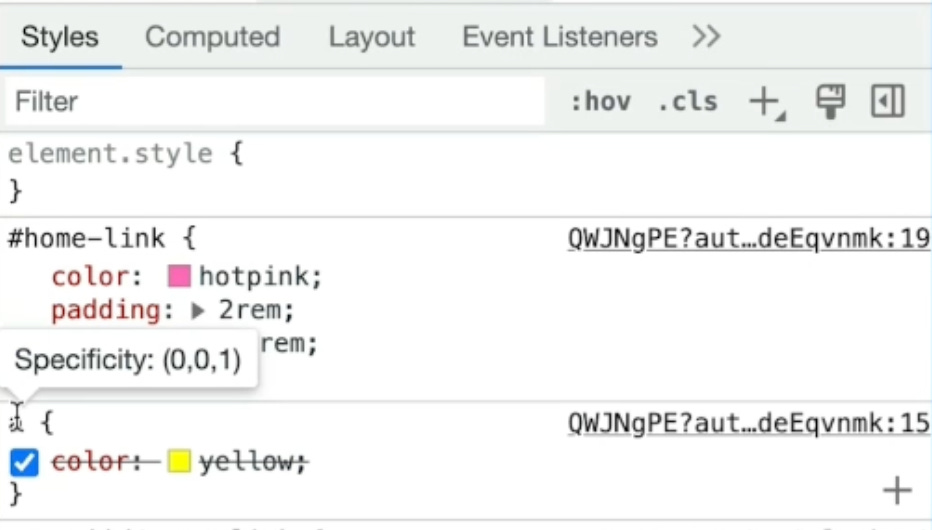
Task: Click the #home-link selector
Action: click(x=87, y=238)
